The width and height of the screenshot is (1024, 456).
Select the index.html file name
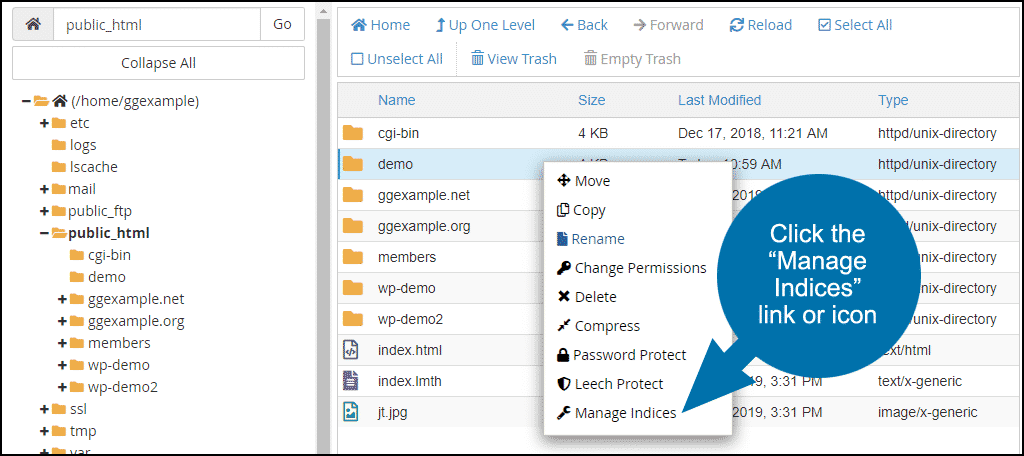coord(409,350)
